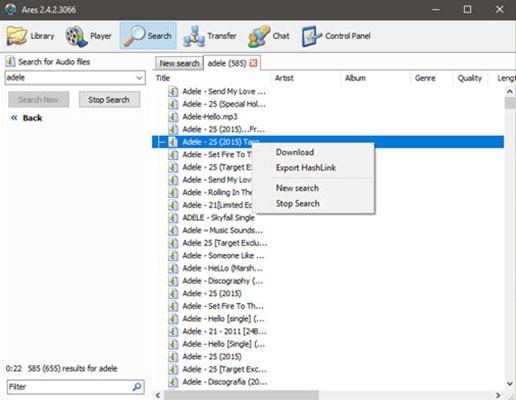516x400 pixels.
Task: Click the Ares globe icon in title bar
Action: [11, 9]
